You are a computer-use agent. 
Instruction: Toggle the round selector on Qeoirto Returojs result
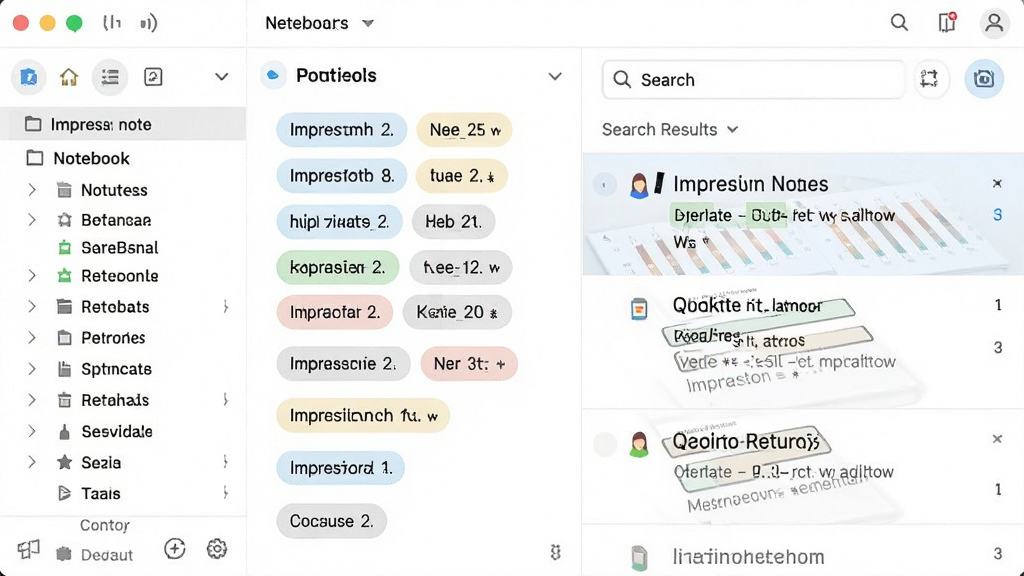(x=605, y=445)
